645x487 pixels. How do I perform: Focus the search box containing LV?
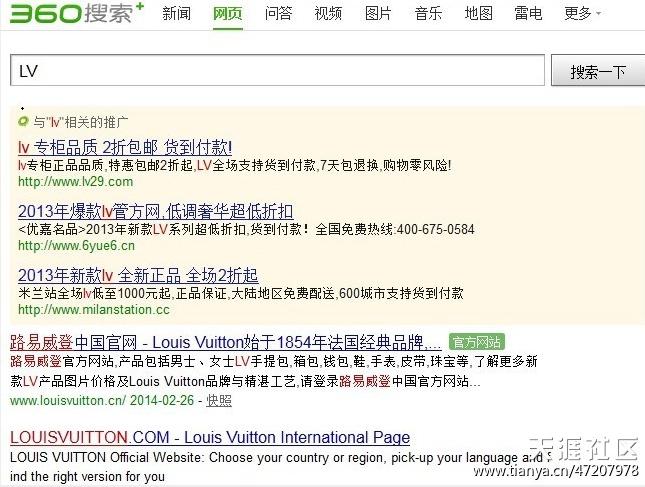point(277,70)
